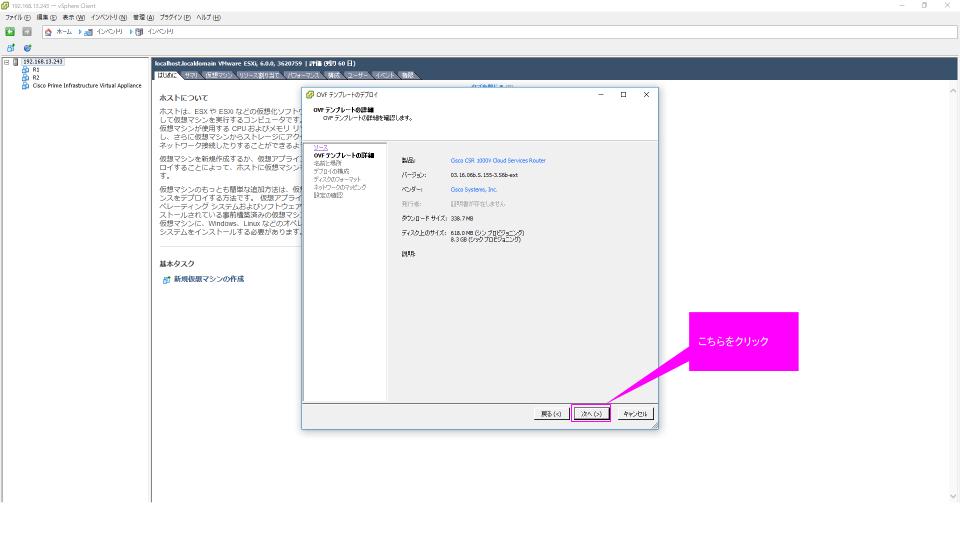The width and height of the screenshot is (960, 540).
Task: Collapse the 192.168.13.243 host tree node
Action: pos(7,62)
